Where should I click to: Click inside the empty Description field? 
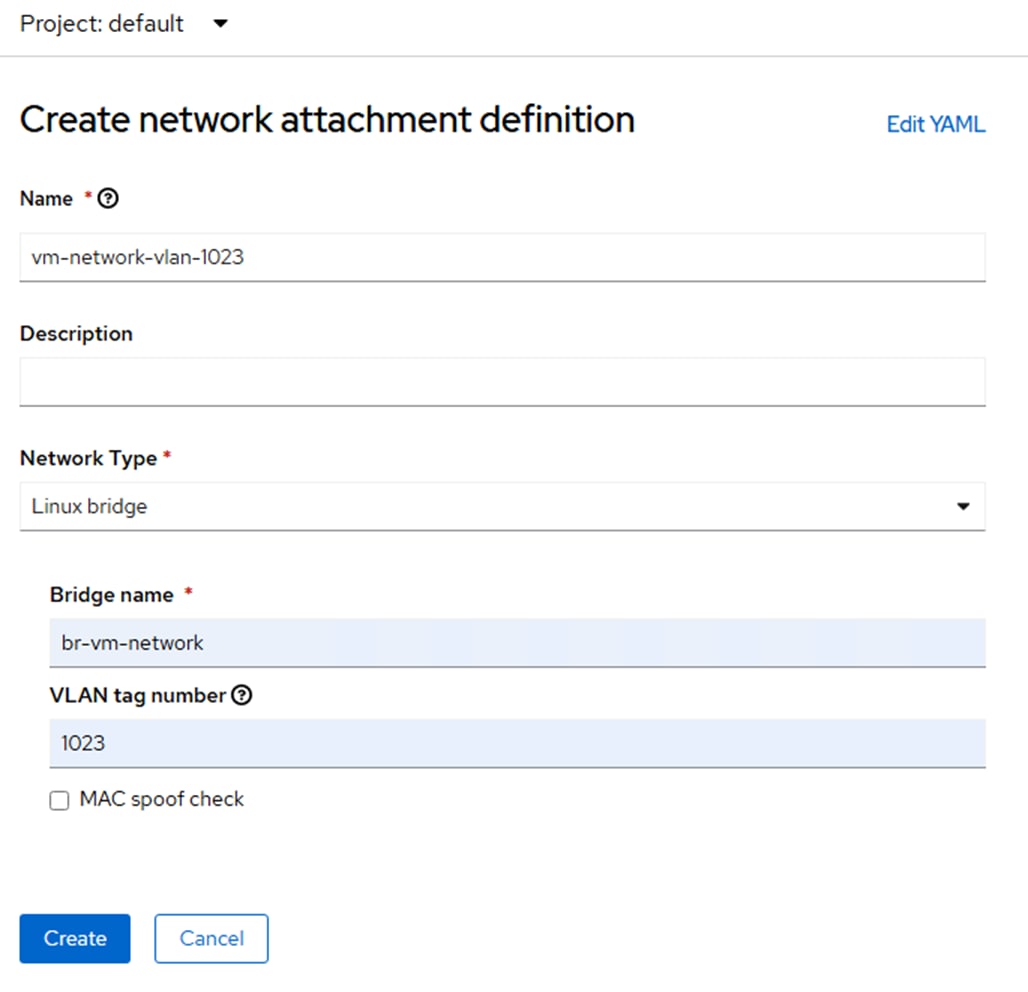point(500,381)
